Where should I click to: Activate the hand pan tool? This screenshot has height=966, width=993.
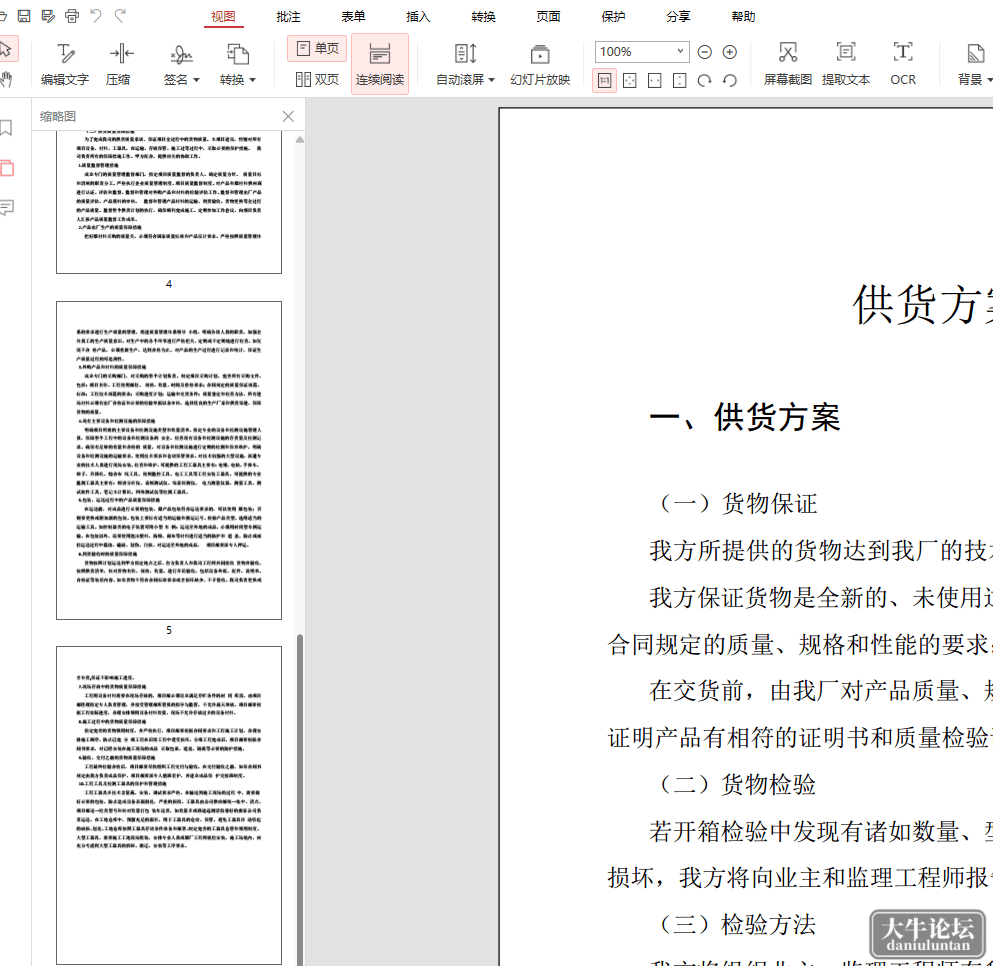tap(6, 79)
